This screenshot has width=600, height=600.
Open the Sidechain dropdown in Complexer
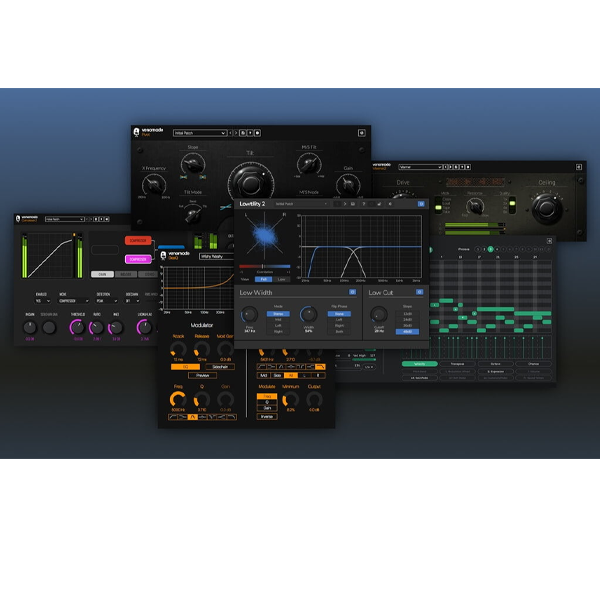click(132, 301)
